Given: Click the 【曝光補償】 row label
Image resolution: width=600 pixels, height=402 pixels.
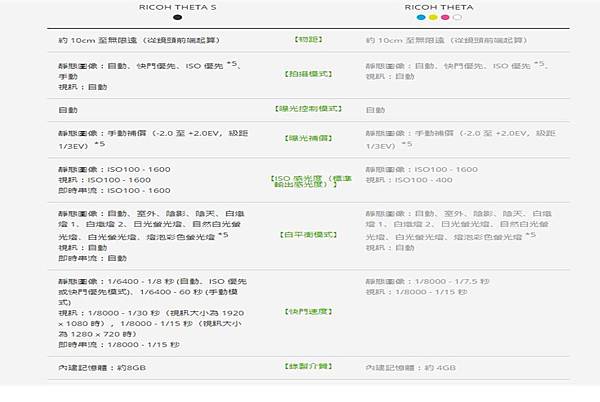Looking at the screenshot, I should [308, 138].
